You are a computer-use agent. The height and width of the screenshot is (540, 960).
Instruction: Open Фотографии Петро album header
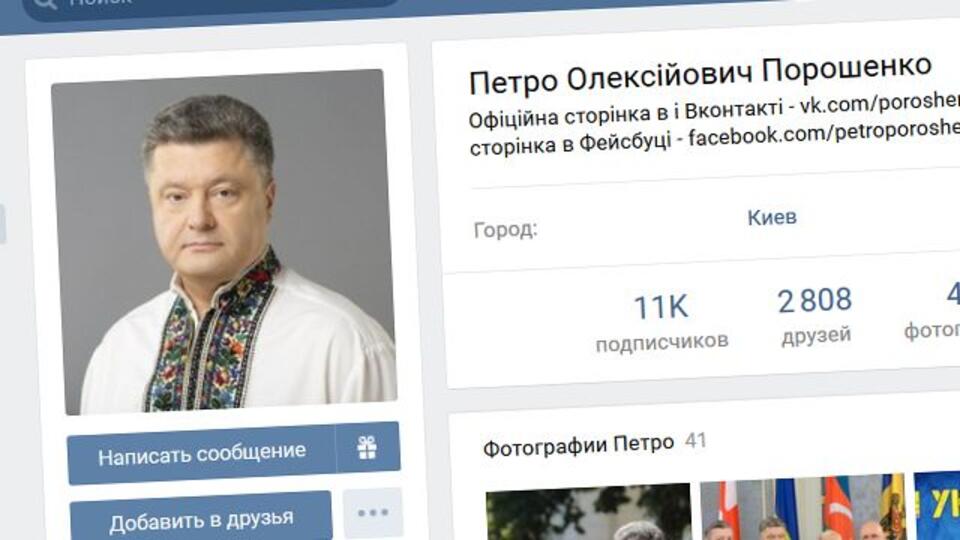(x=578, y=445)
